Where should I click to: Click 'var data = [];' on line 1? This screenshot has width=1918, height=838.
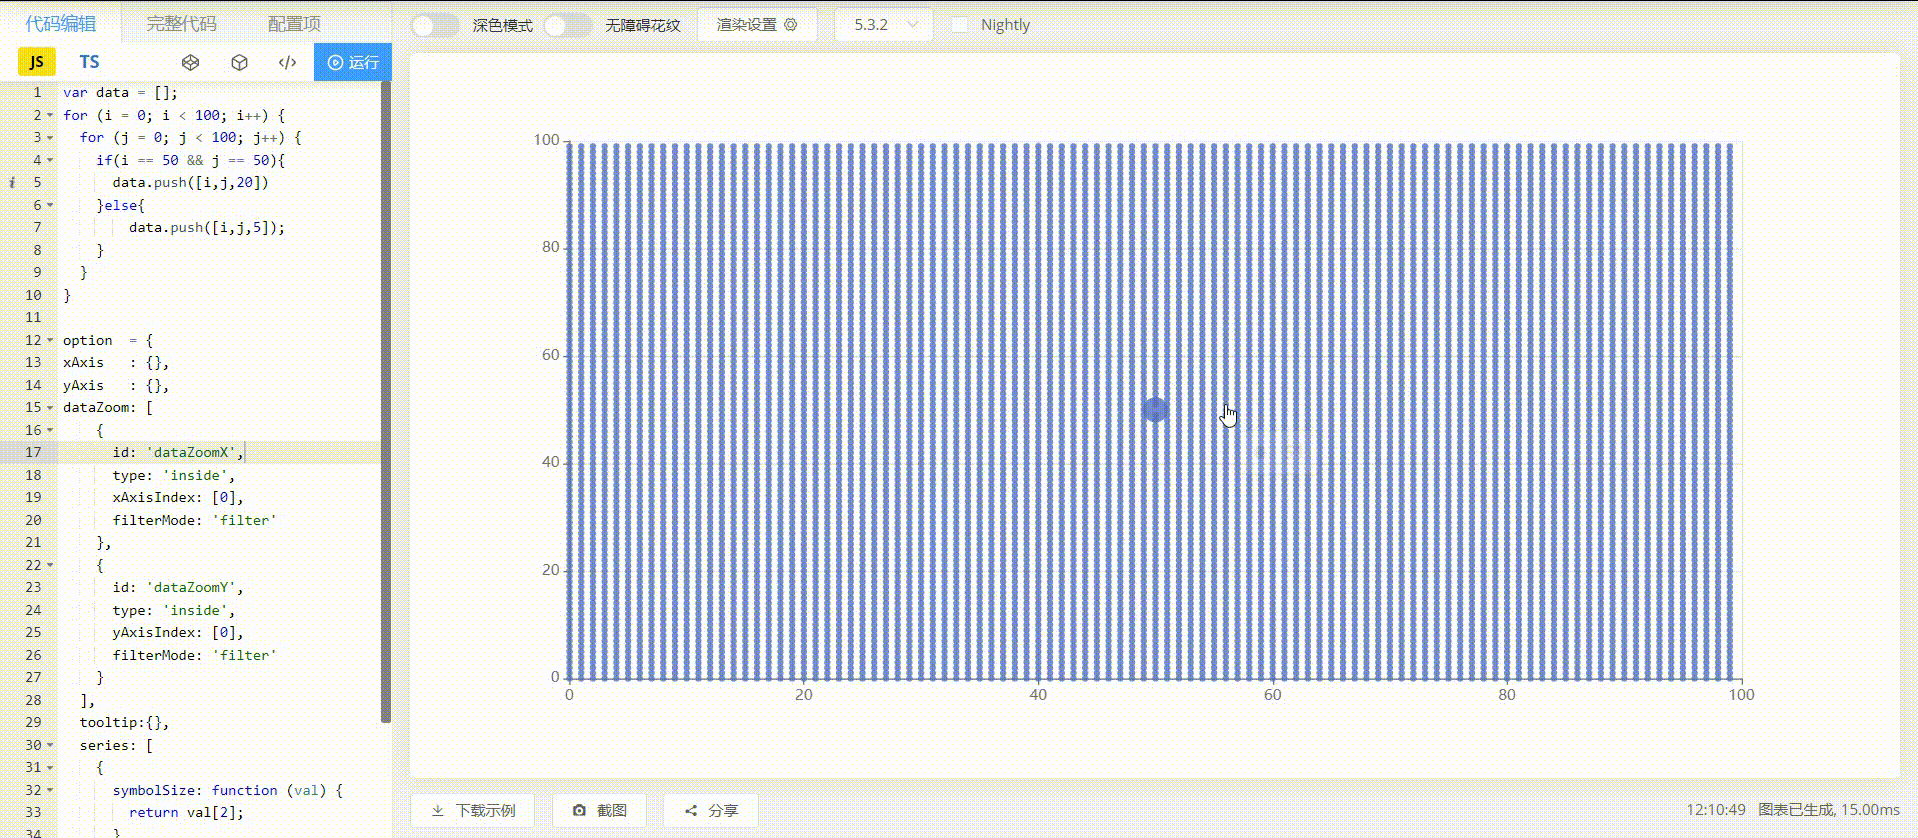tap(120, 92)
